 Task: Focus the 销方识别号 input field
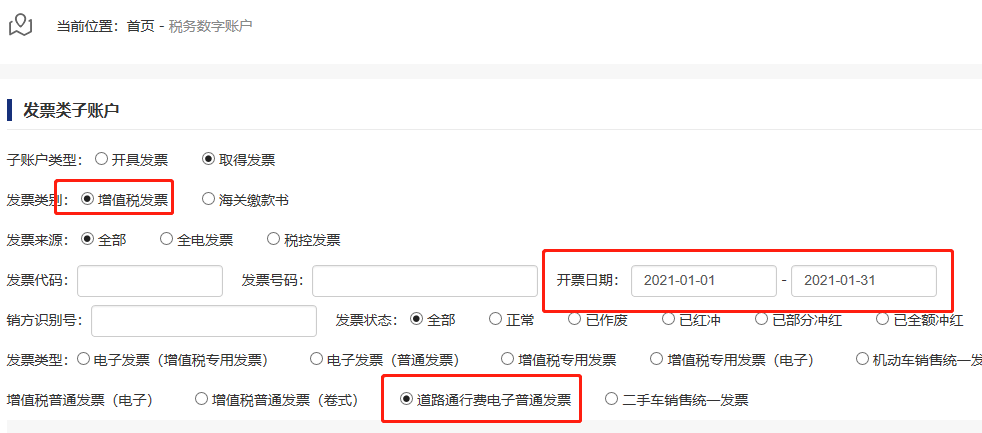204,321
